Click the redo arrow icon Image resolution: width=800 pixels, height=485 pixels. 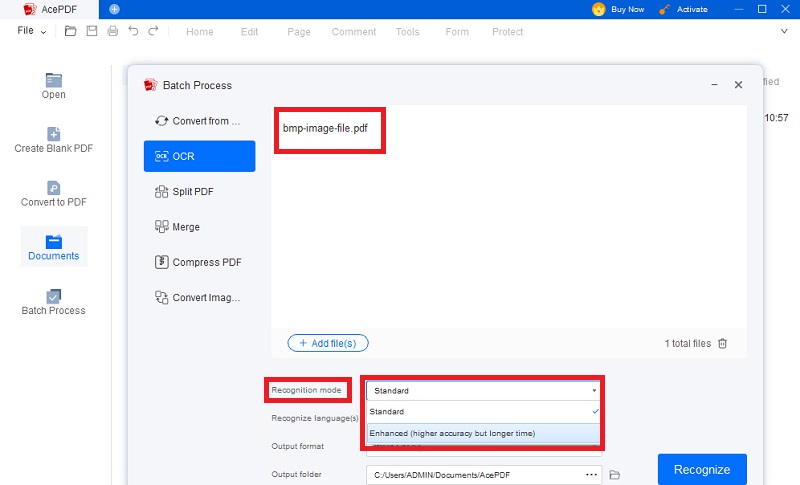153,31
